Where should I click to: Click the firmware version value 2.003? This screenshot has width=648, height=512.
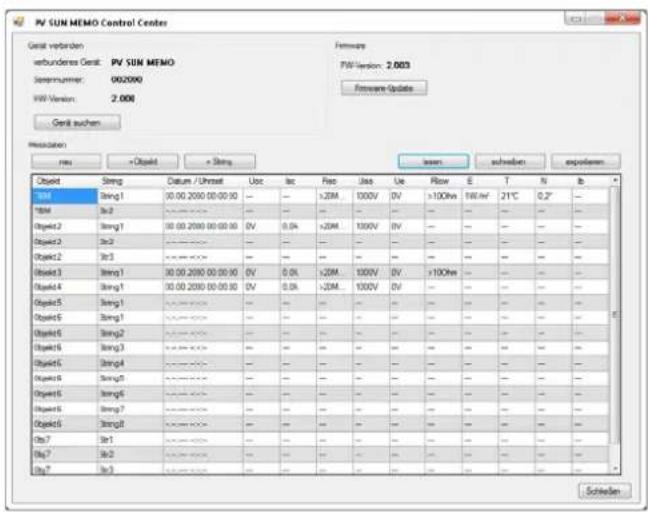click(398, 65)
